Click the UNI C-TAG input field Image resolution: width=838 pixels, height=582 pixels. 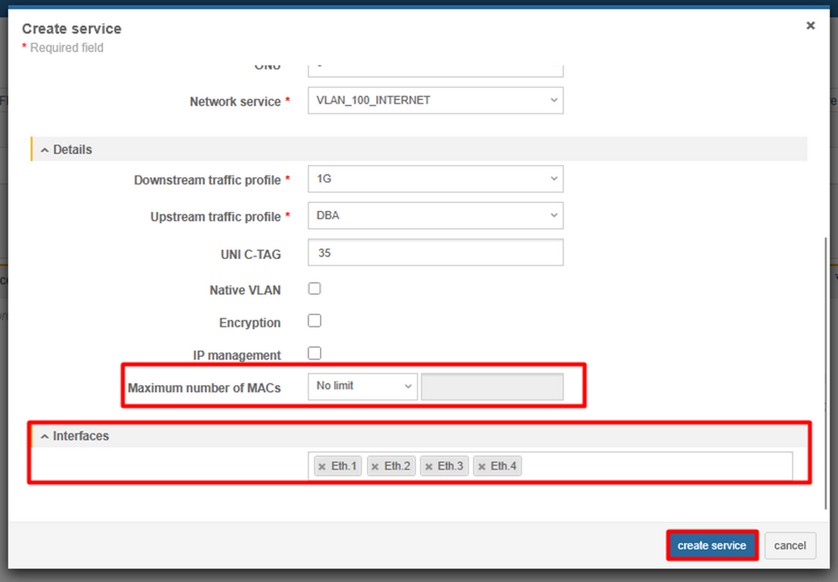(x=435, y=253)
